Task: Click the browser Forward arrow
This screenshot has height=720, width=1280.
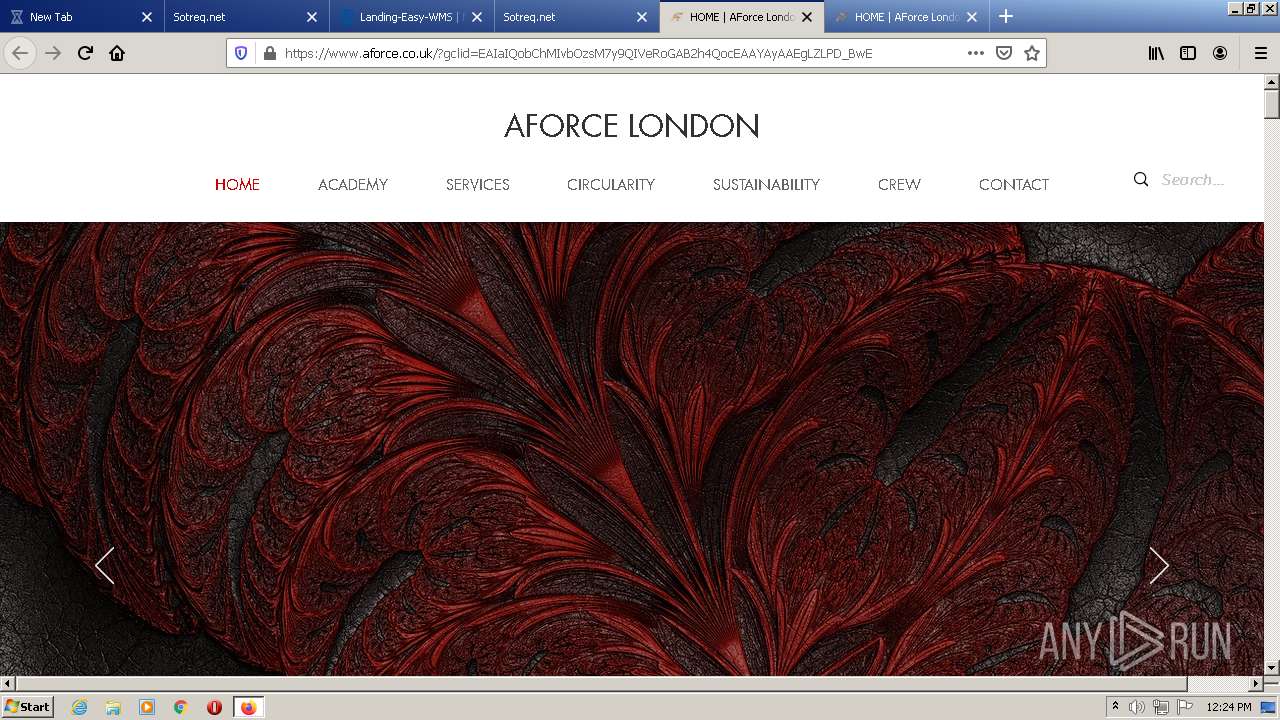Action: (53, 53)
